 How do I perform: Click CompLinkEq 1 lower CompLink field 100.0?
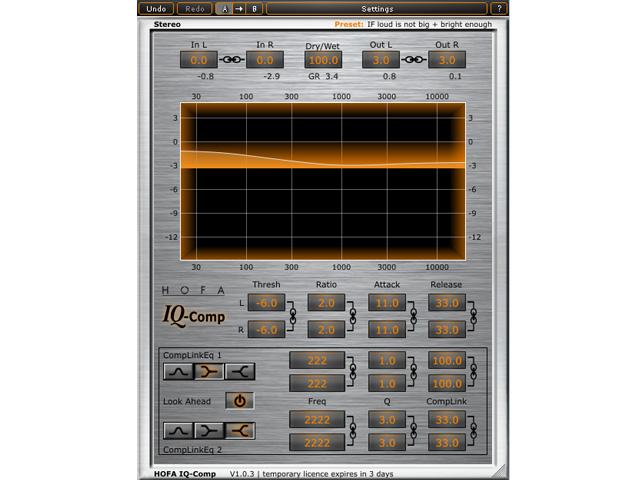point(447,384)
